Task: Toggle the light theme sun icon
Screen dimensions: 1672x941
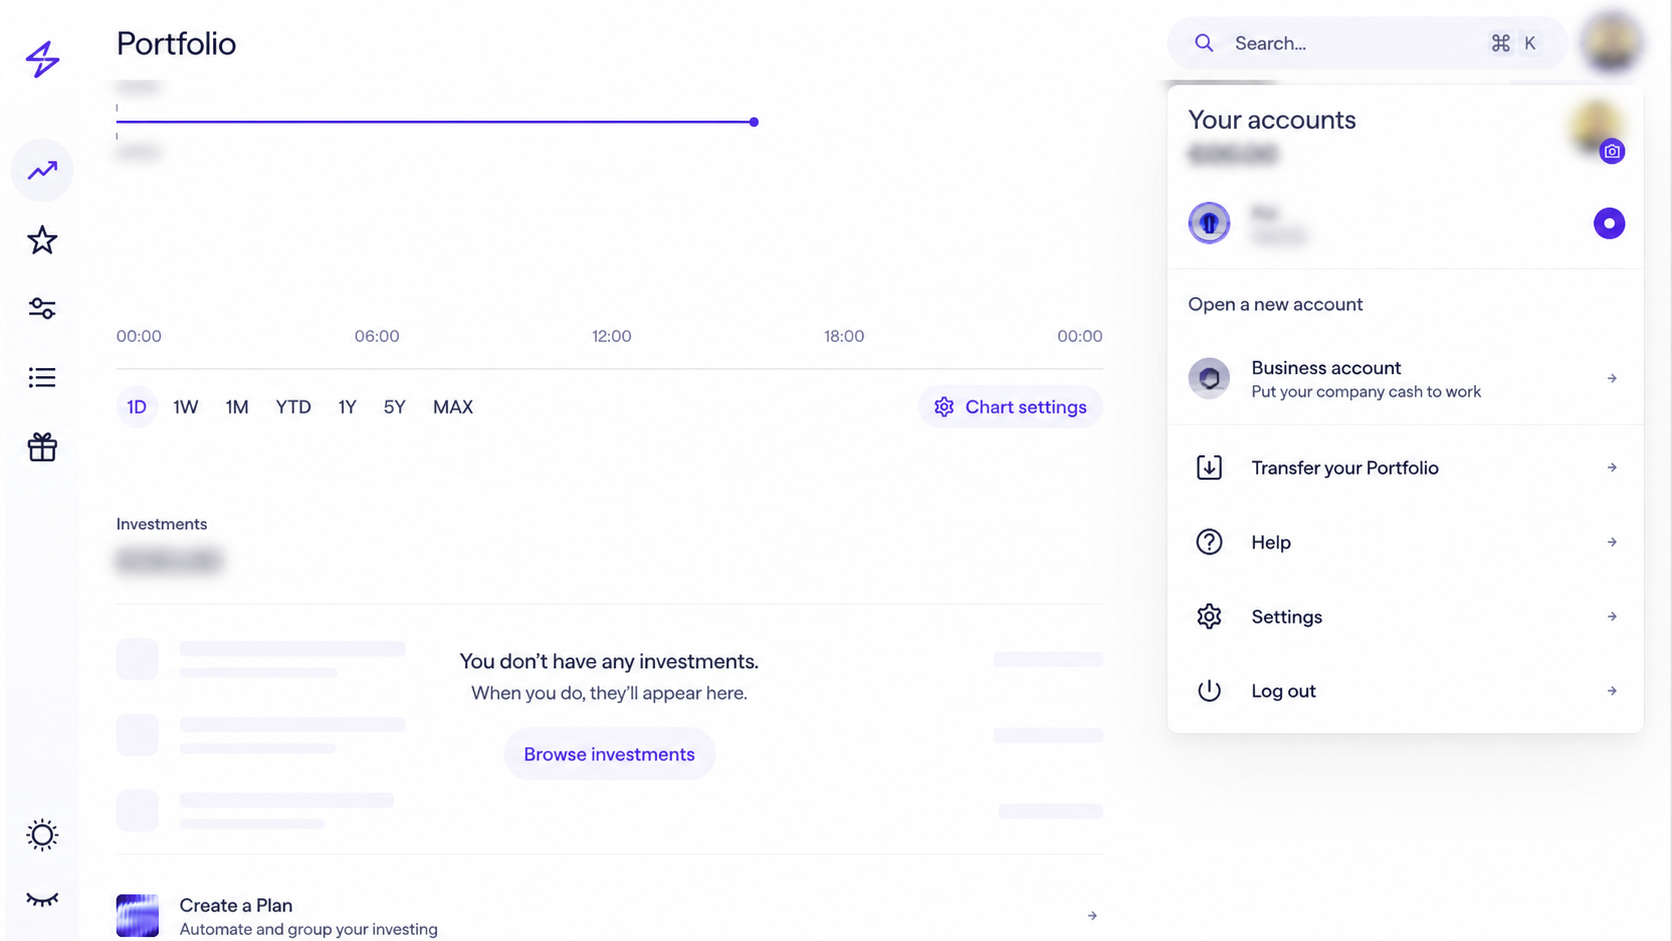Action: click(42, 835)
